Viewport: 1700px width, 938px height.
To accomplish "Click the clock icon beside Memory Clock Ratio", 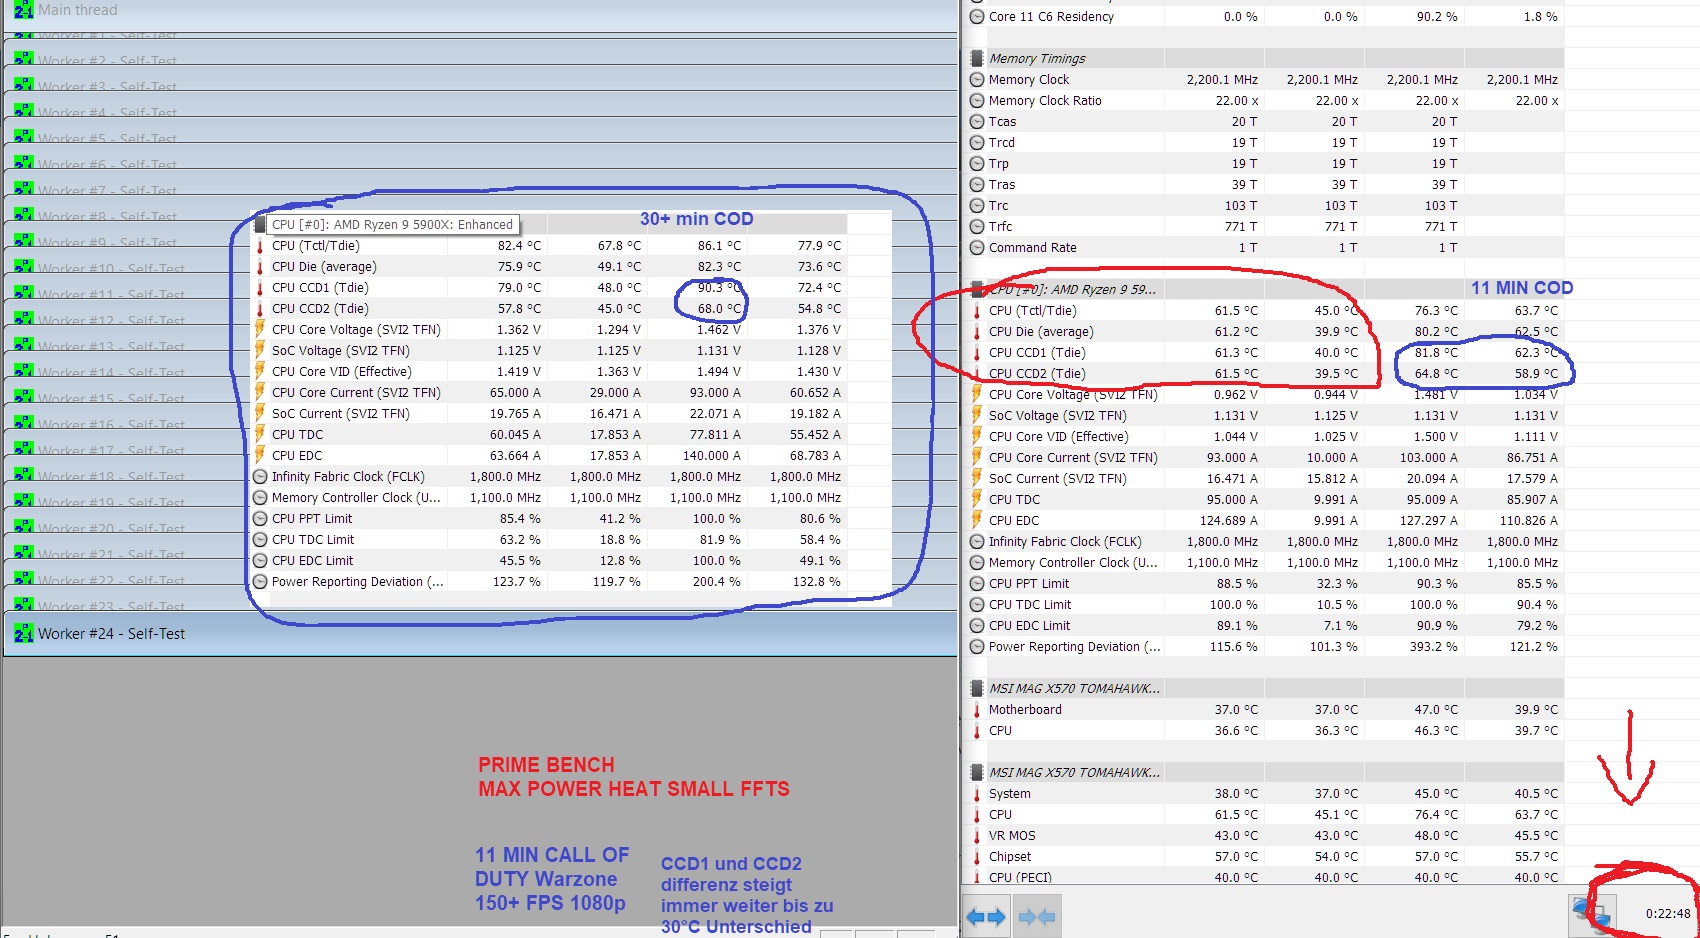I will tap(977, 100).
